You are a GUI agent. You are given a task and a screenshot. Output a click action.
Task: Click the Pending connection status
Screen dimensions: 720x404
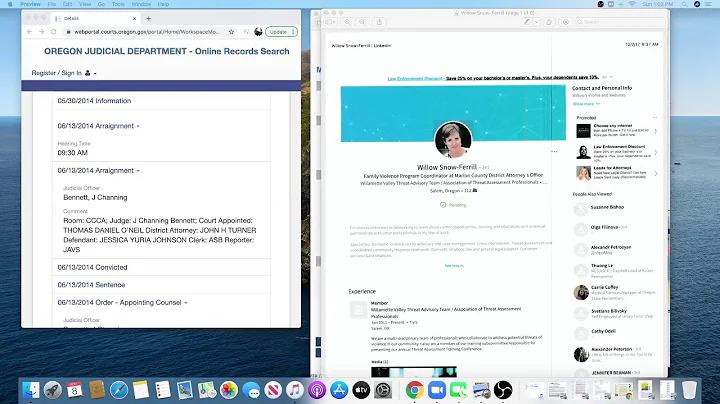[453, 205]
